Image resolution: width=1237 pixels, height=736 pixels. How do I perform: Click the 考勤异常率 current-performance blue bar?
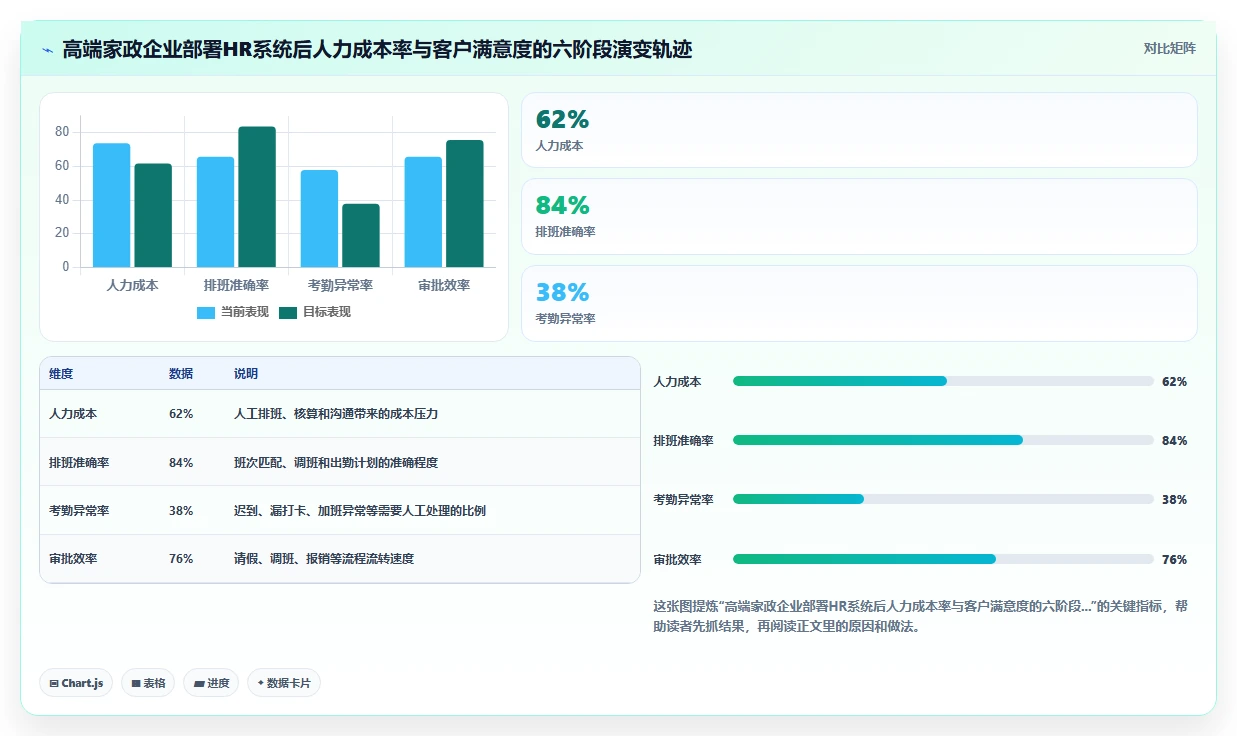coord(320,218)
